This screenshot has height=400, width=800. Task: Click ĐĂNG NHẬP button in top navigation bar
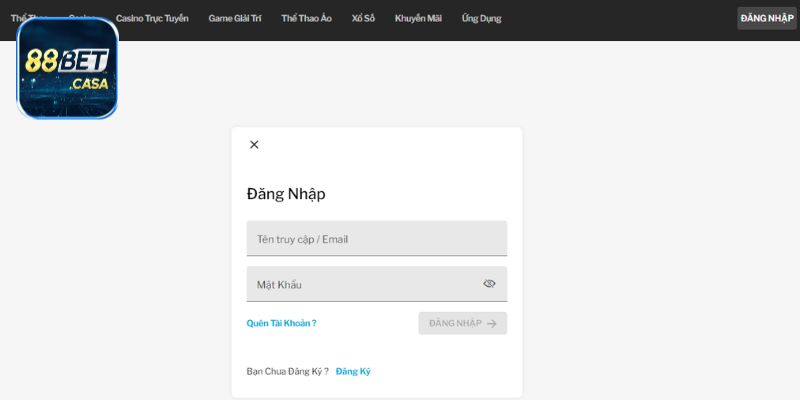(767, 18)
